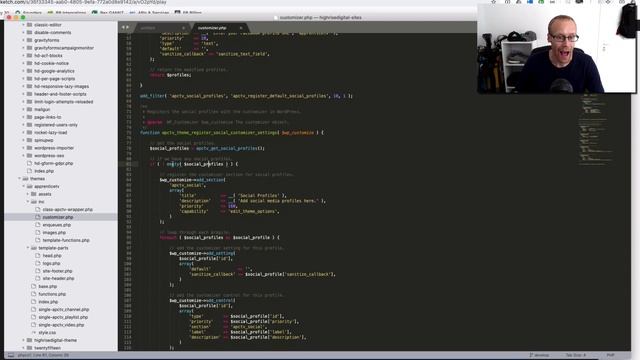Click the git branch indicator in status bar

(x=540, y=356)
